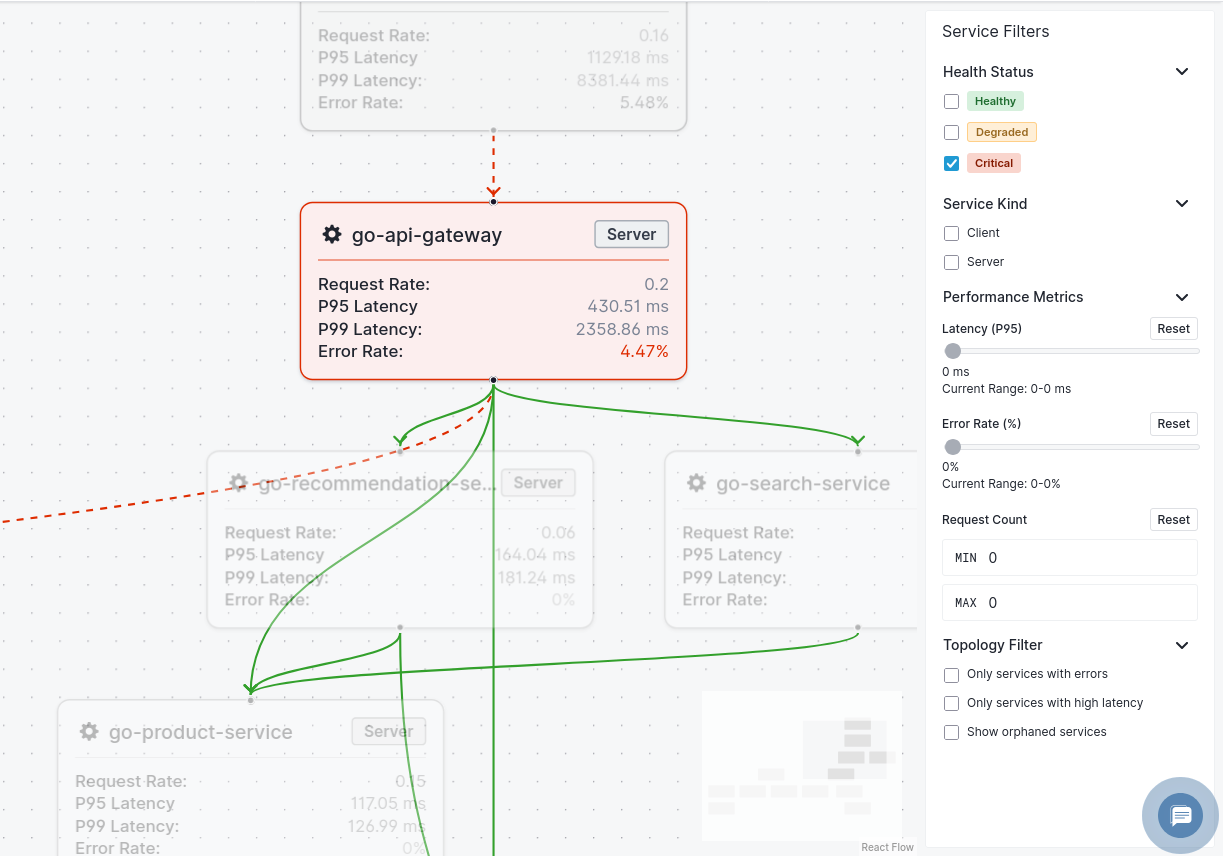Viewport: 1223px width, 856px height.
Task: Click the minimap overview thumbnail
Action: tap(802, 766)
